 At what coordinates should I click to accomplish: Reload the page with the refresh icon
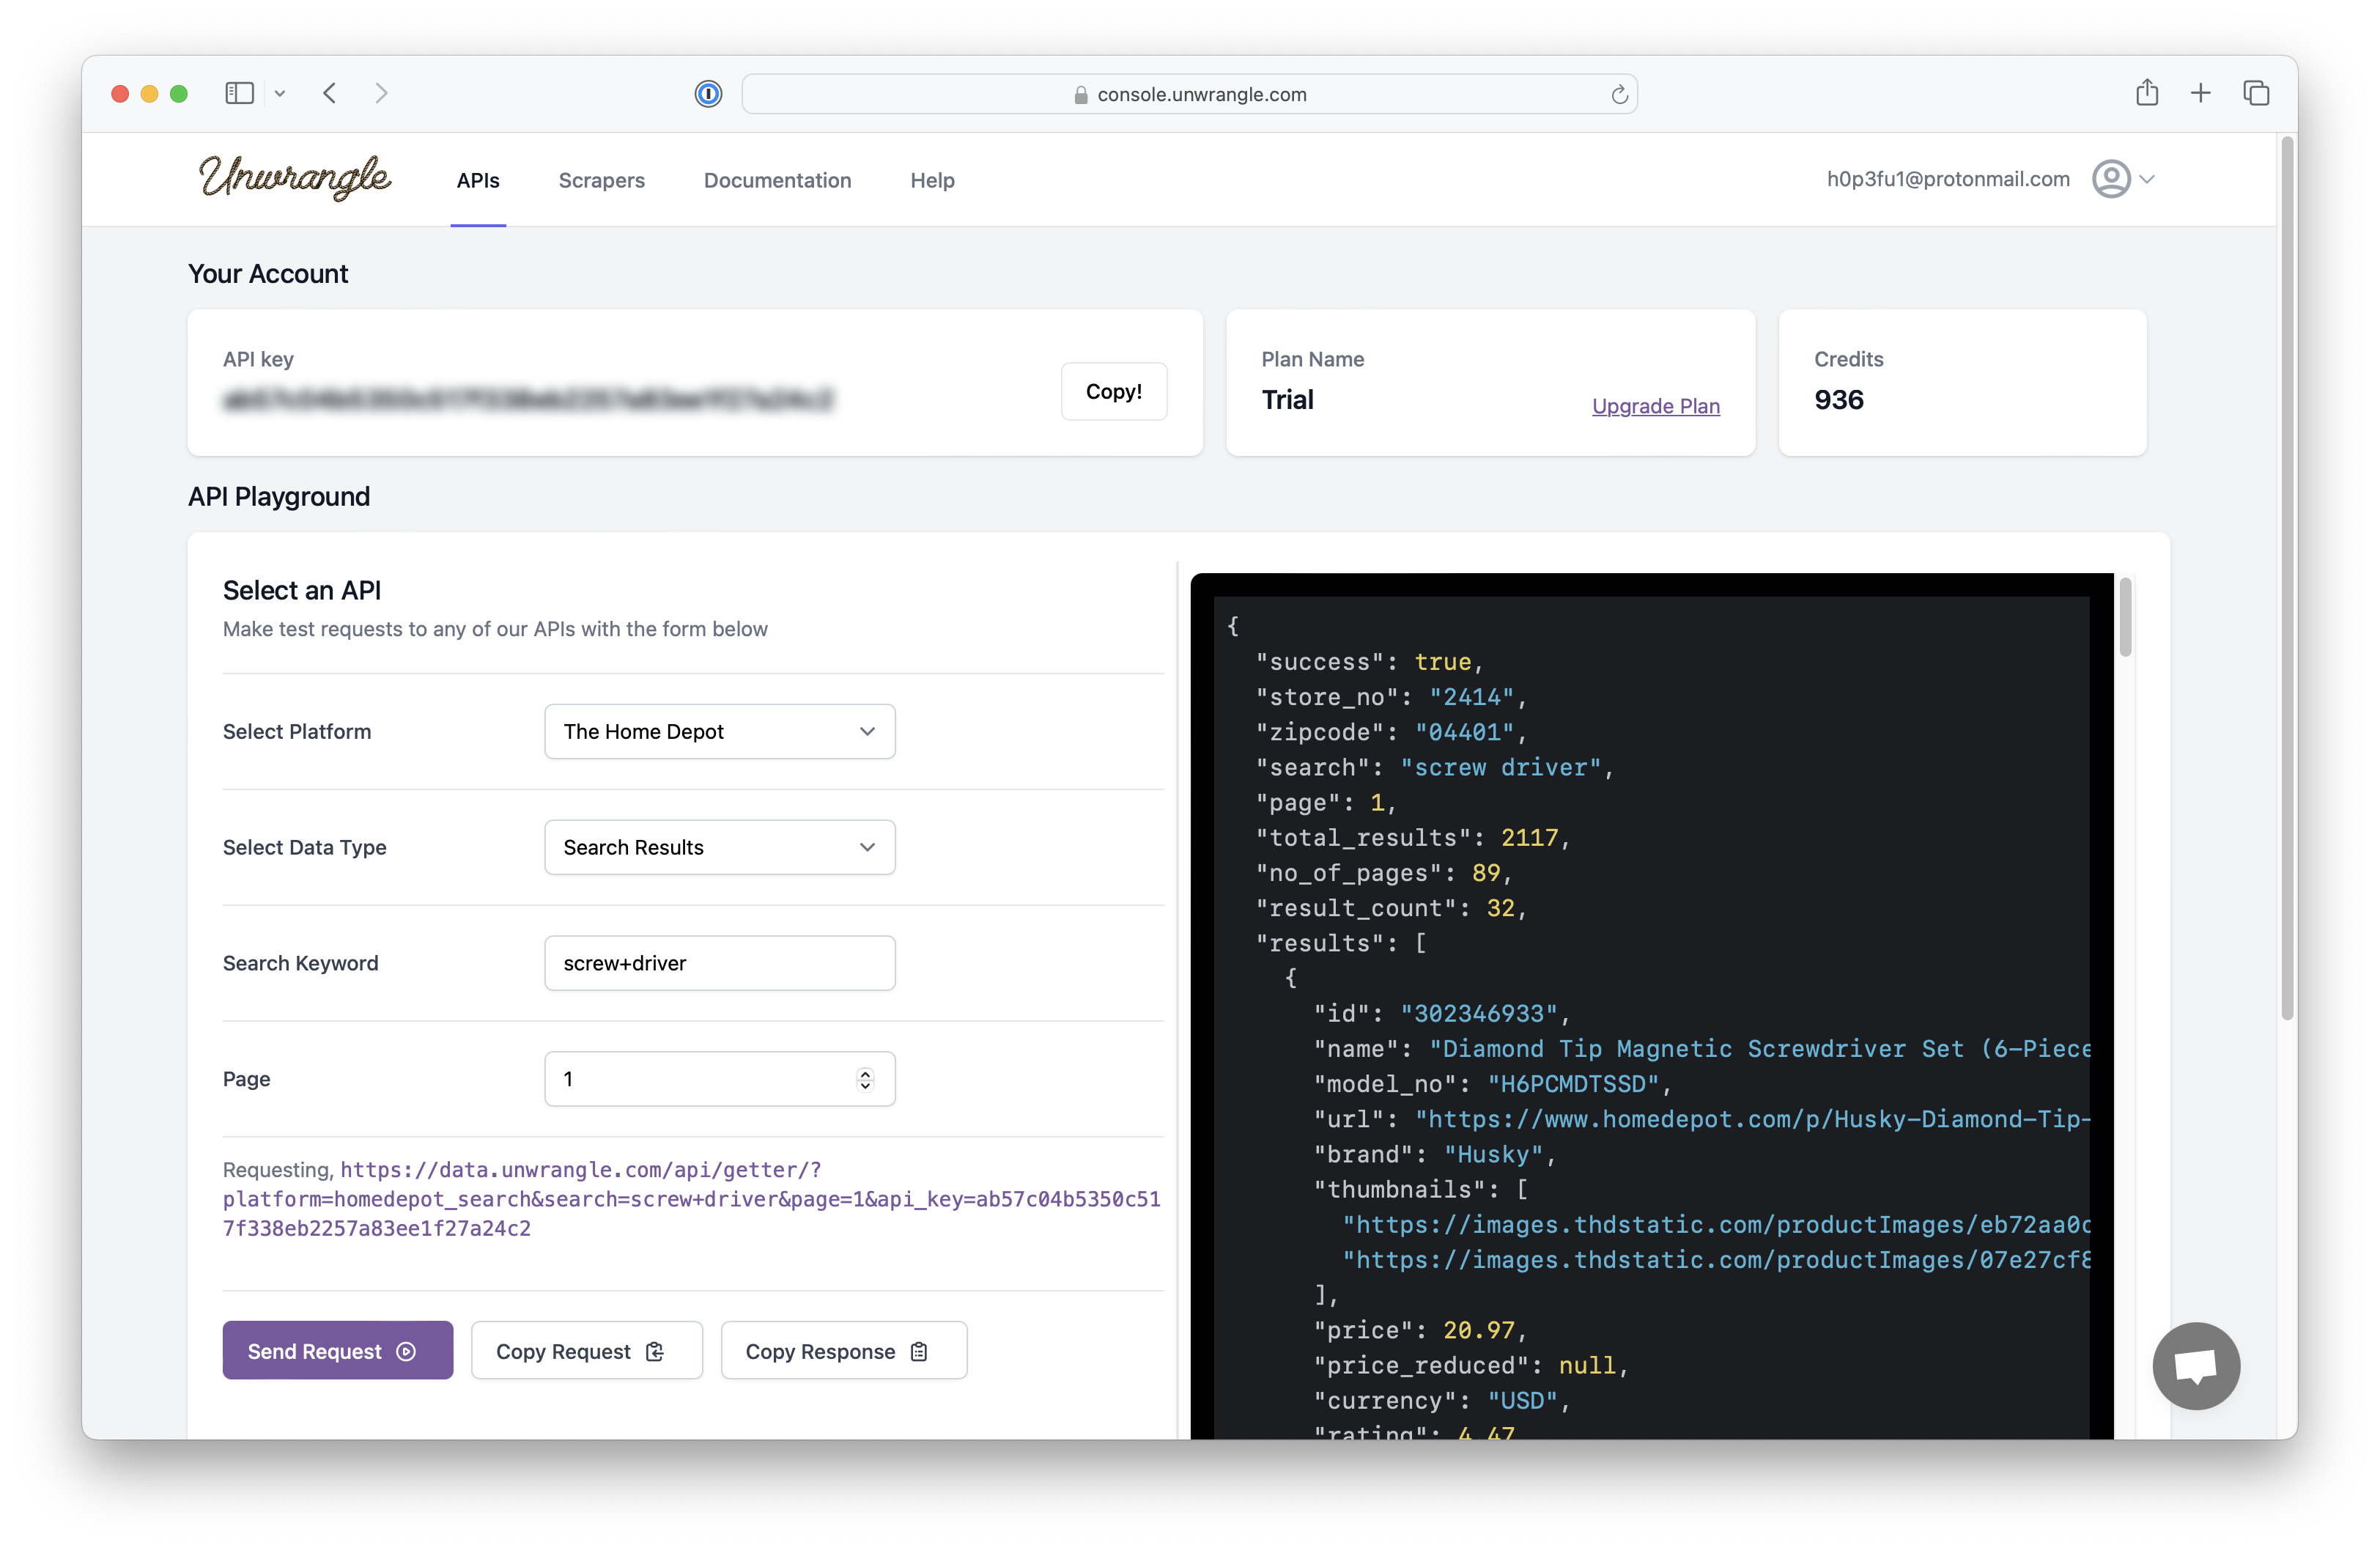1619,95
